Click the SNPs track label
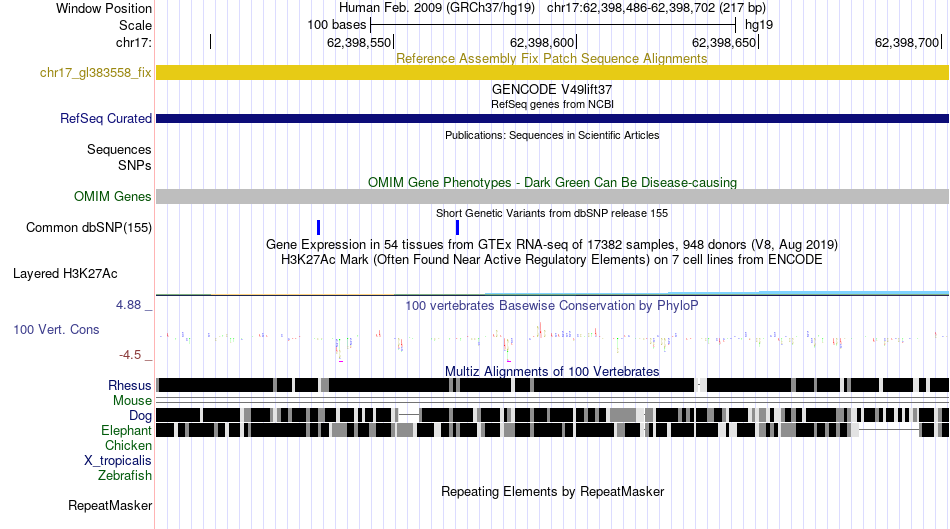Screen dimensions: 950x529 click(135, 165)
